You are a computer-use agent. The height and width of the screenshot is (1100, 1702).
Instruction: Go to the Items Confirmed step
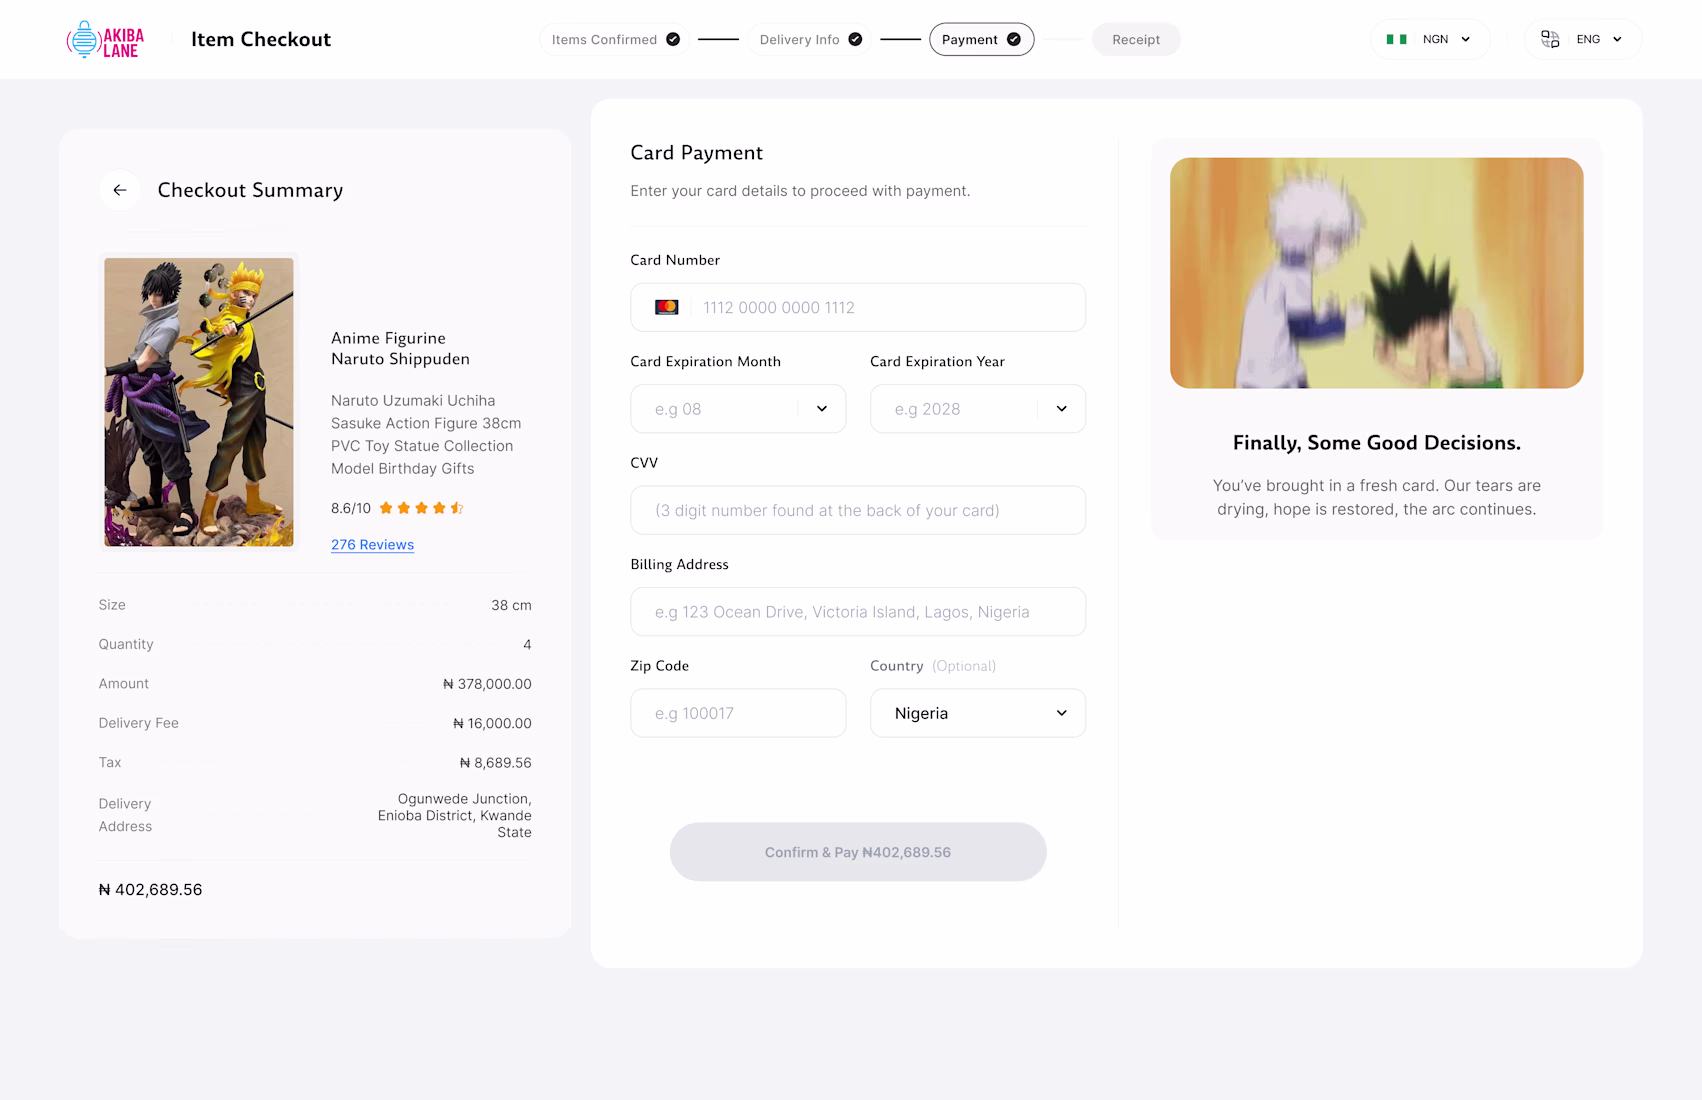[x=614, y=39]
